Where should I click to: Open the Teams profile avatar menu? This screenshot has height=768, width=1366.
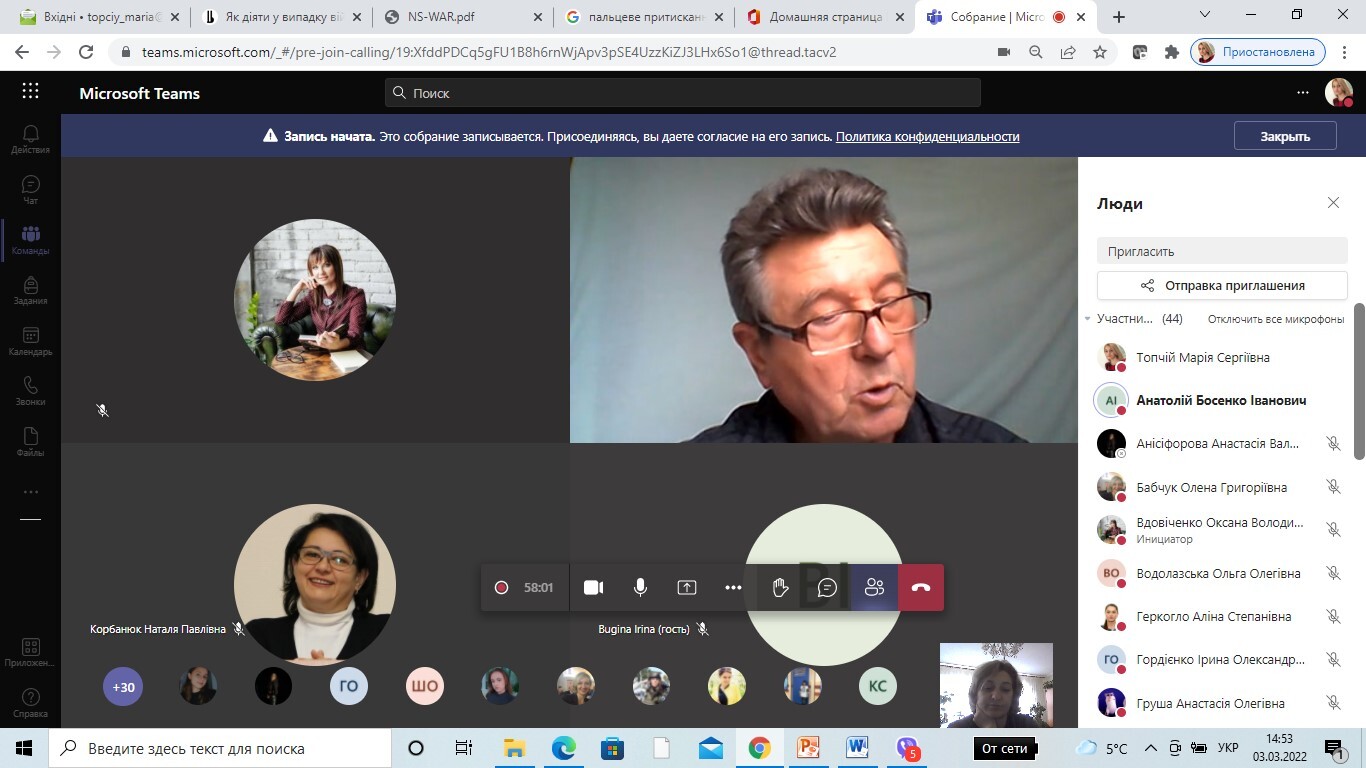(x=1338, y=92)
